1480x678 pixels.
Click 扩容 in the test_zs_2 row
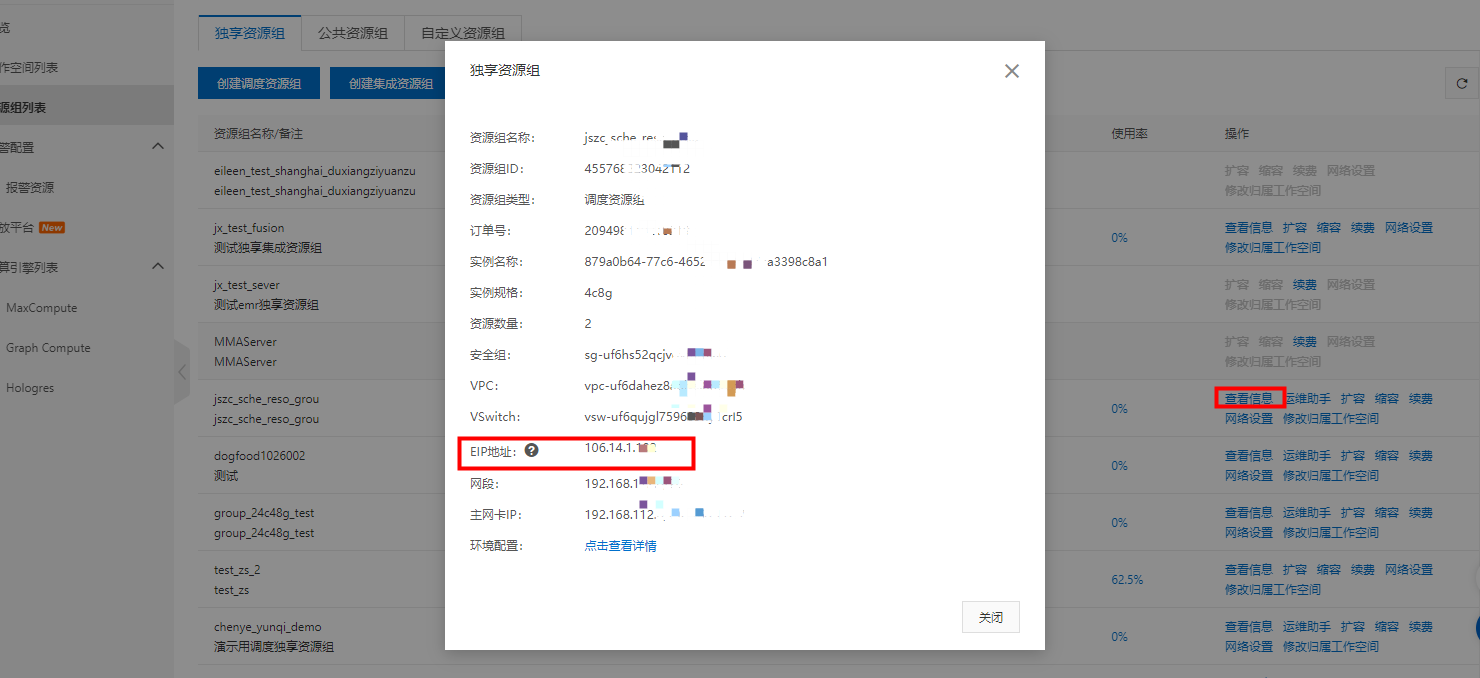1295,570
